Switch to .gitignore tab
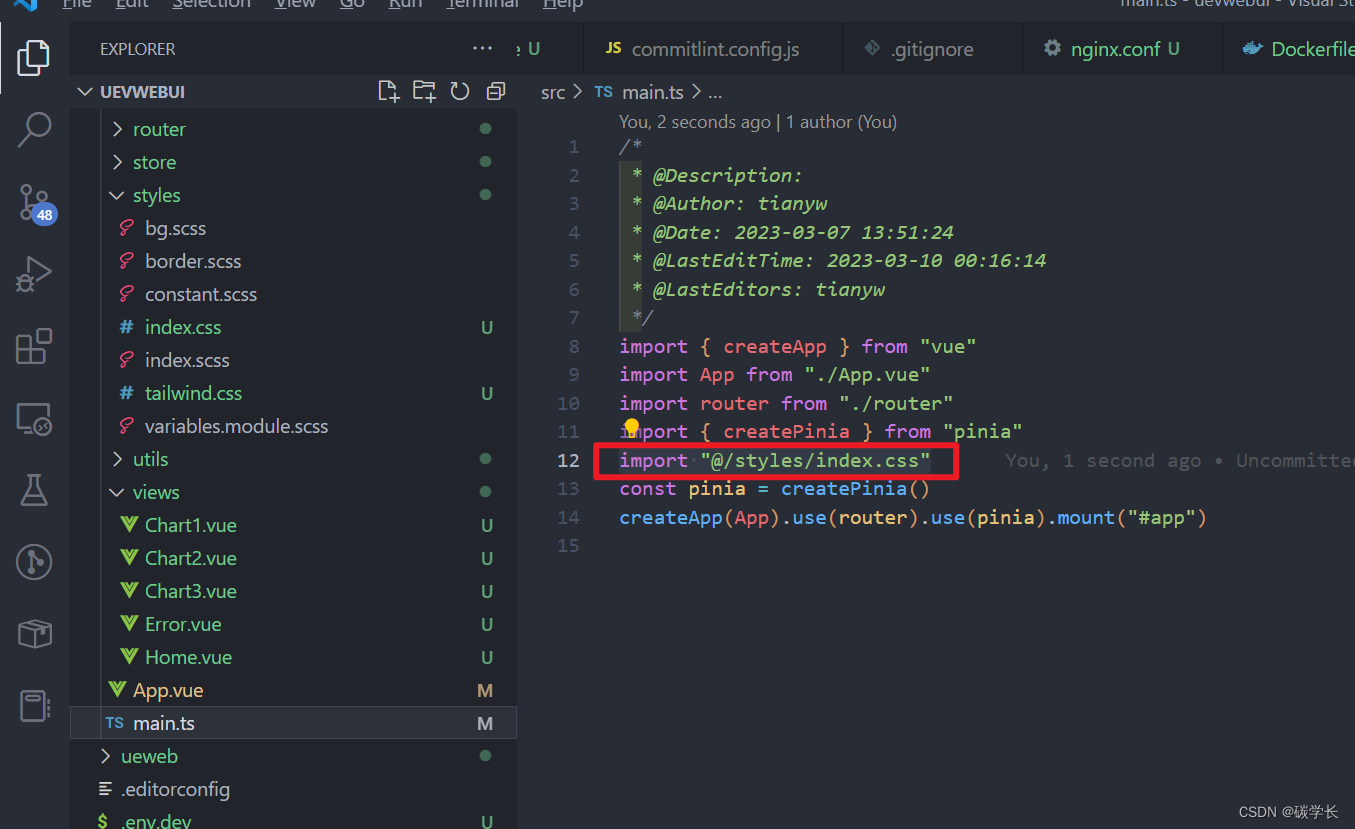The height and width of the screenshot is (829, 1355). click(932, 49)
